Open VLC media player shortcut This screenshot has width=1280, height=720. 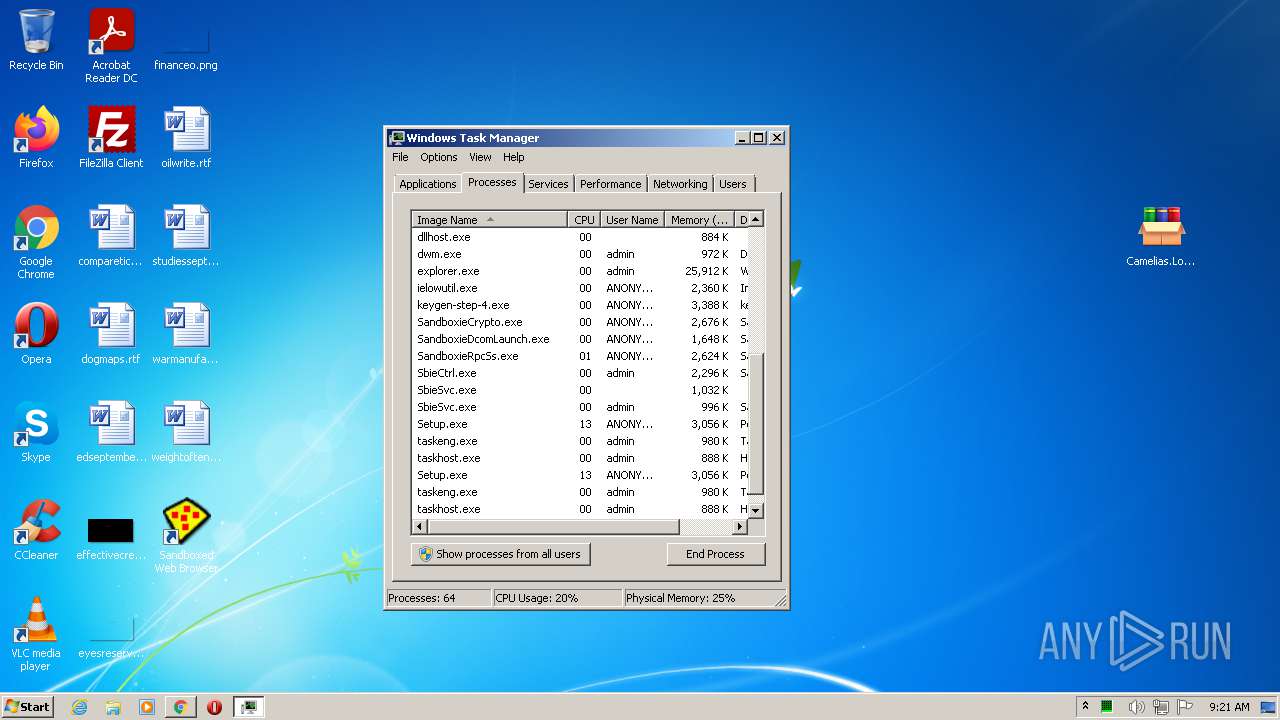tap(36, 634)
